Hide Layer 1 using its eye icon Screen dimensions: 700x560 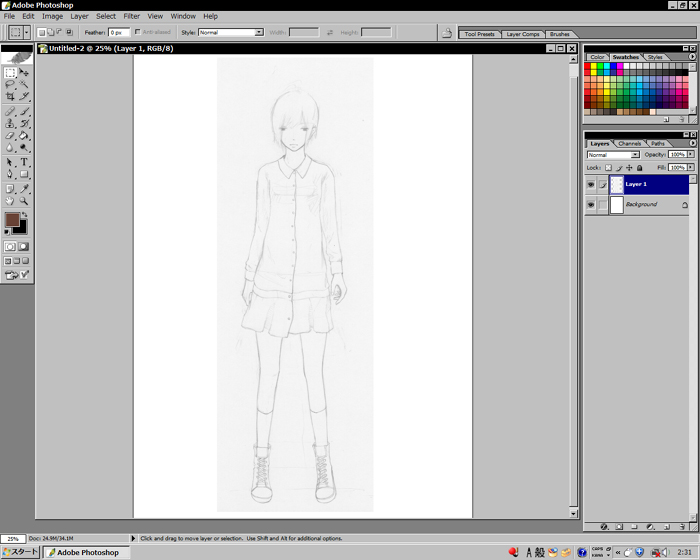coord(591,185)
